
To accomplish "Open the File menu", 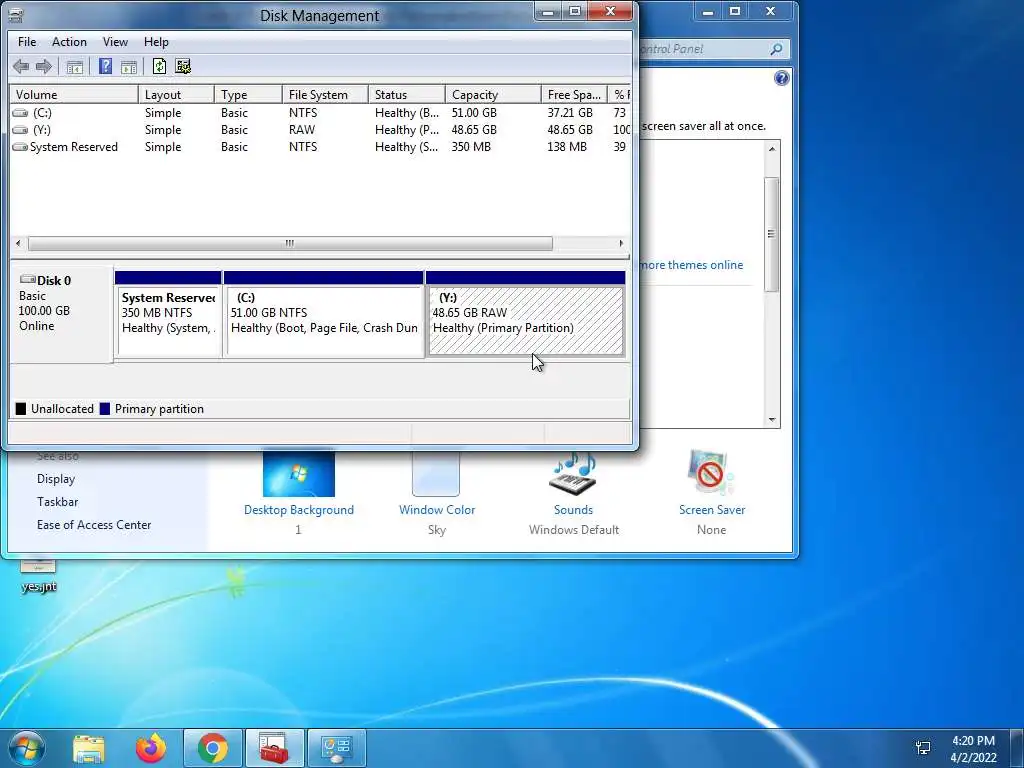I will tap(27, 42).
